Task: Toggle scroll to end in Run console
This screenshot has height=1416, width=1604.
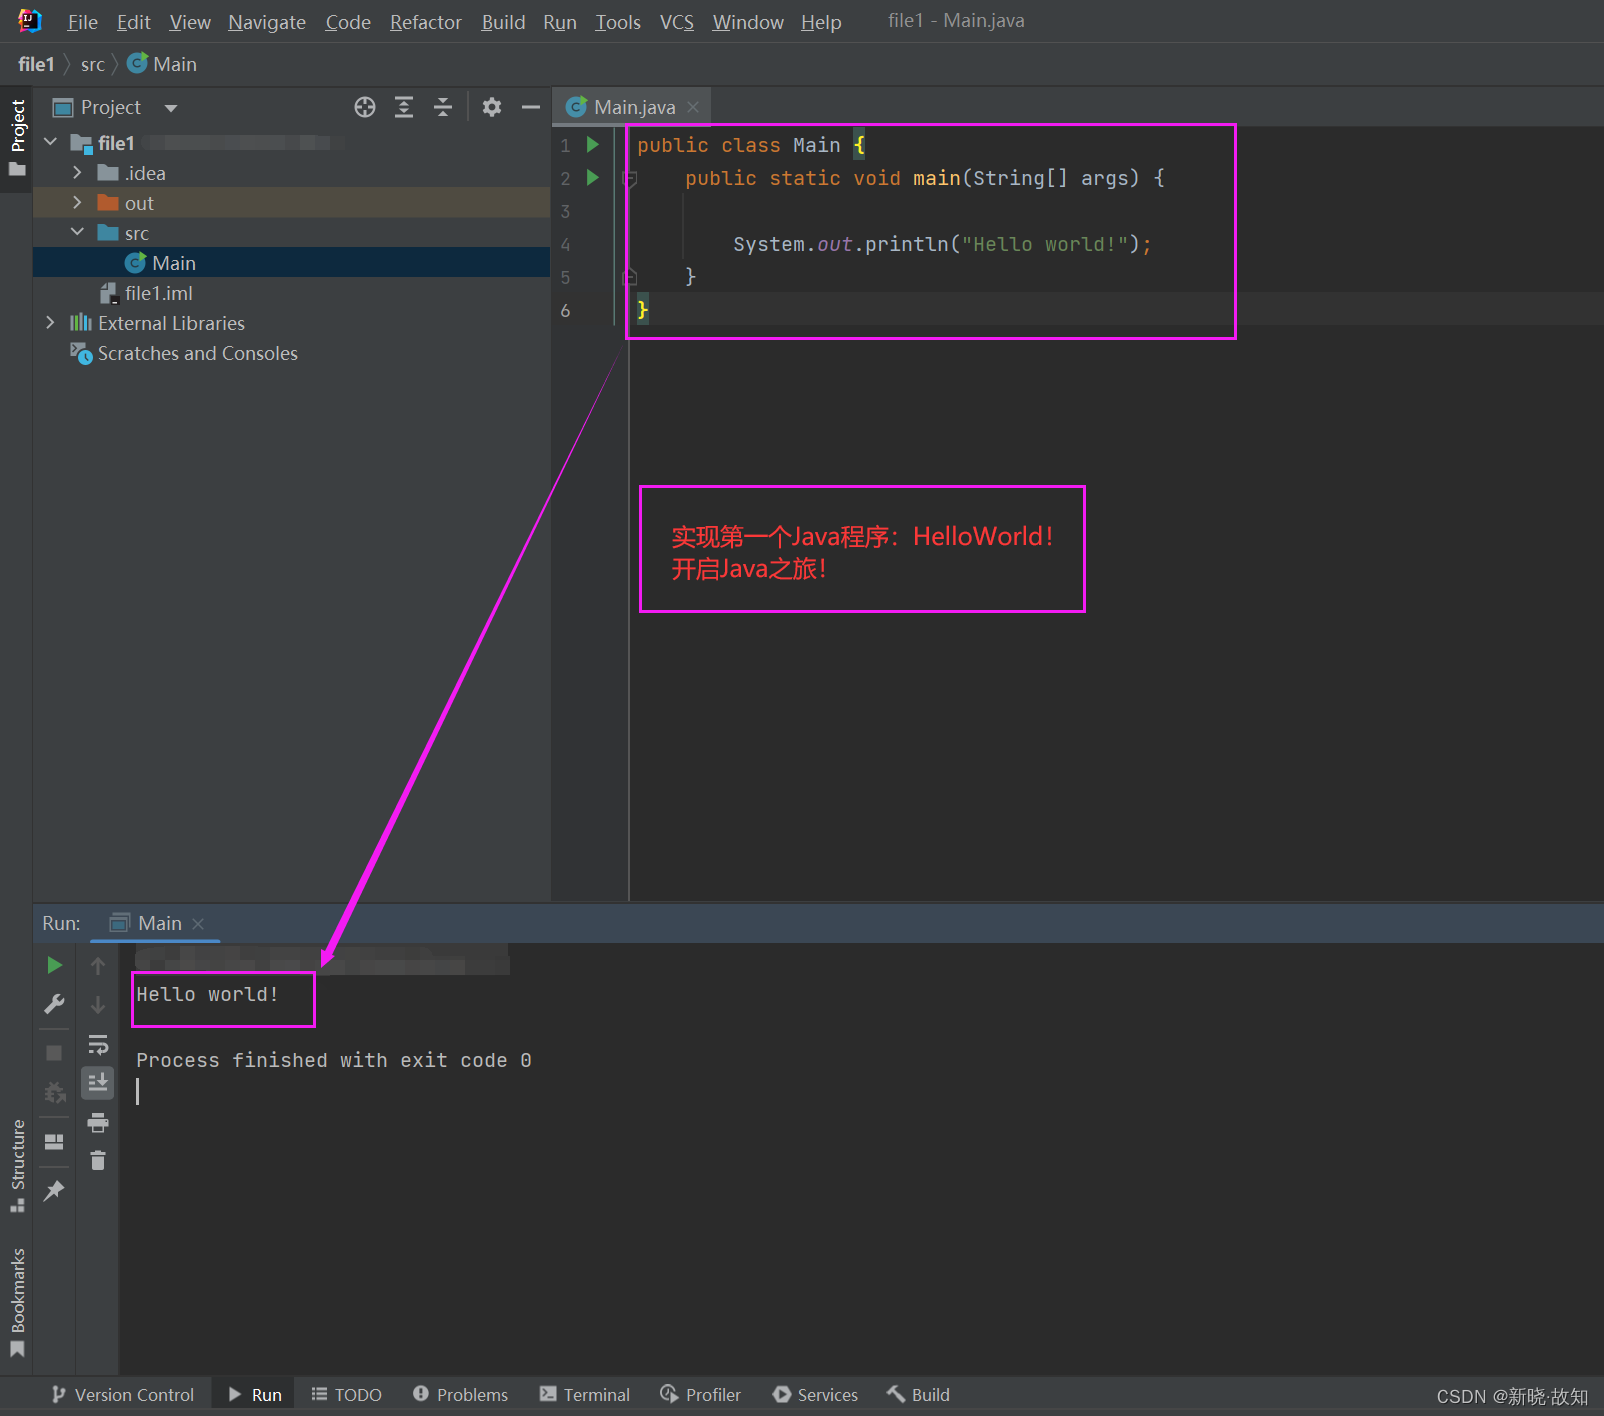Action: click(98, 1083)
